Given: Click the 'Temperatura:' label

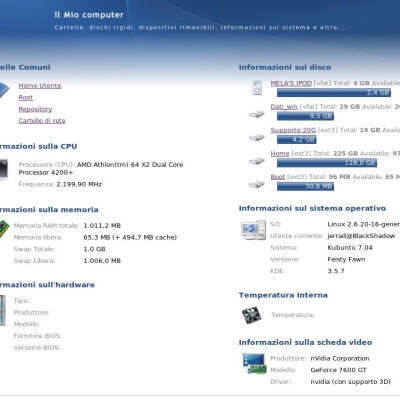Looking at the screenshot, I should point(293,315).
